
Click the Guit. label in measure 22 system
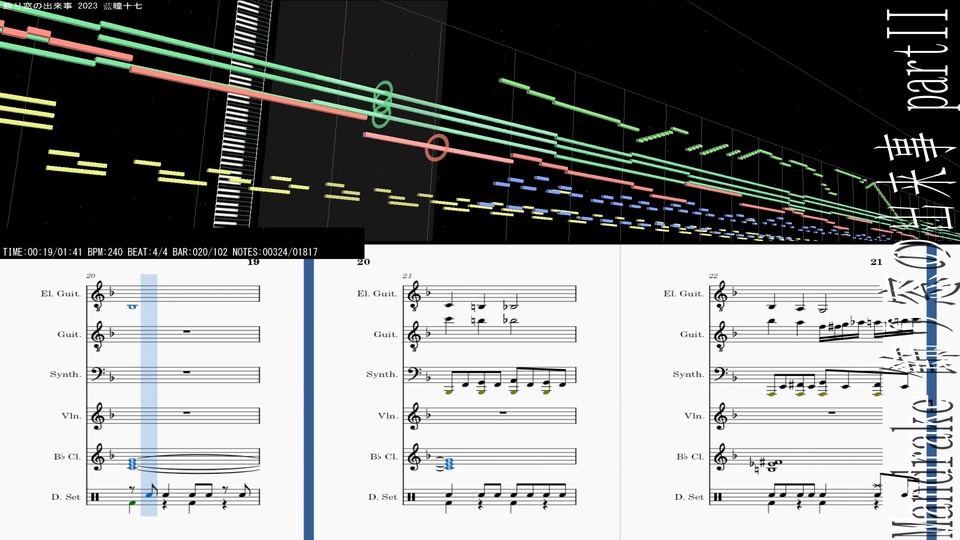tap(692, 334)
